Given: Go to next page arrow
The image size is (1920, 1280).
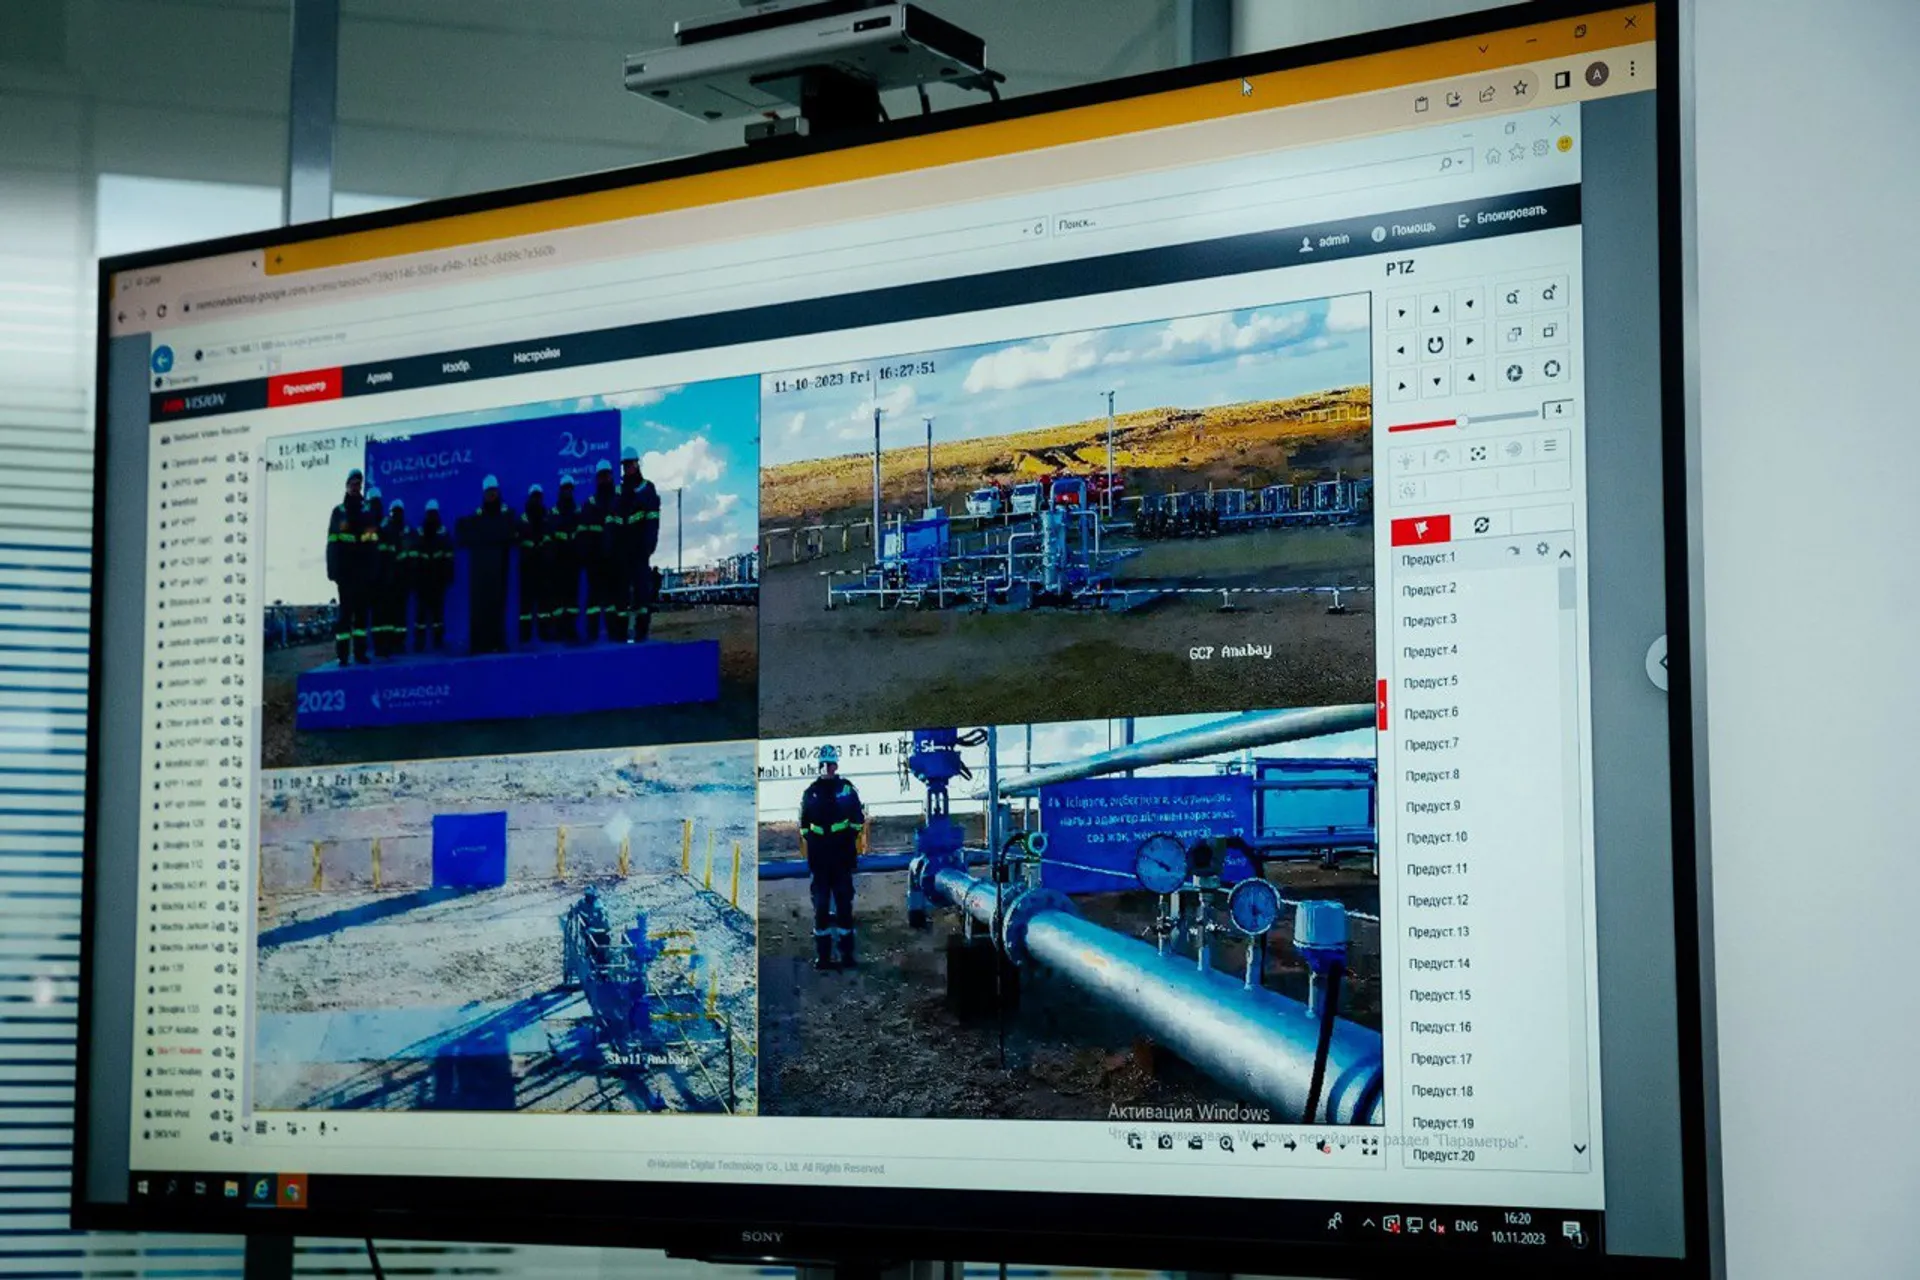Looking at the screenshot, I should (x=1290, y=1146).
